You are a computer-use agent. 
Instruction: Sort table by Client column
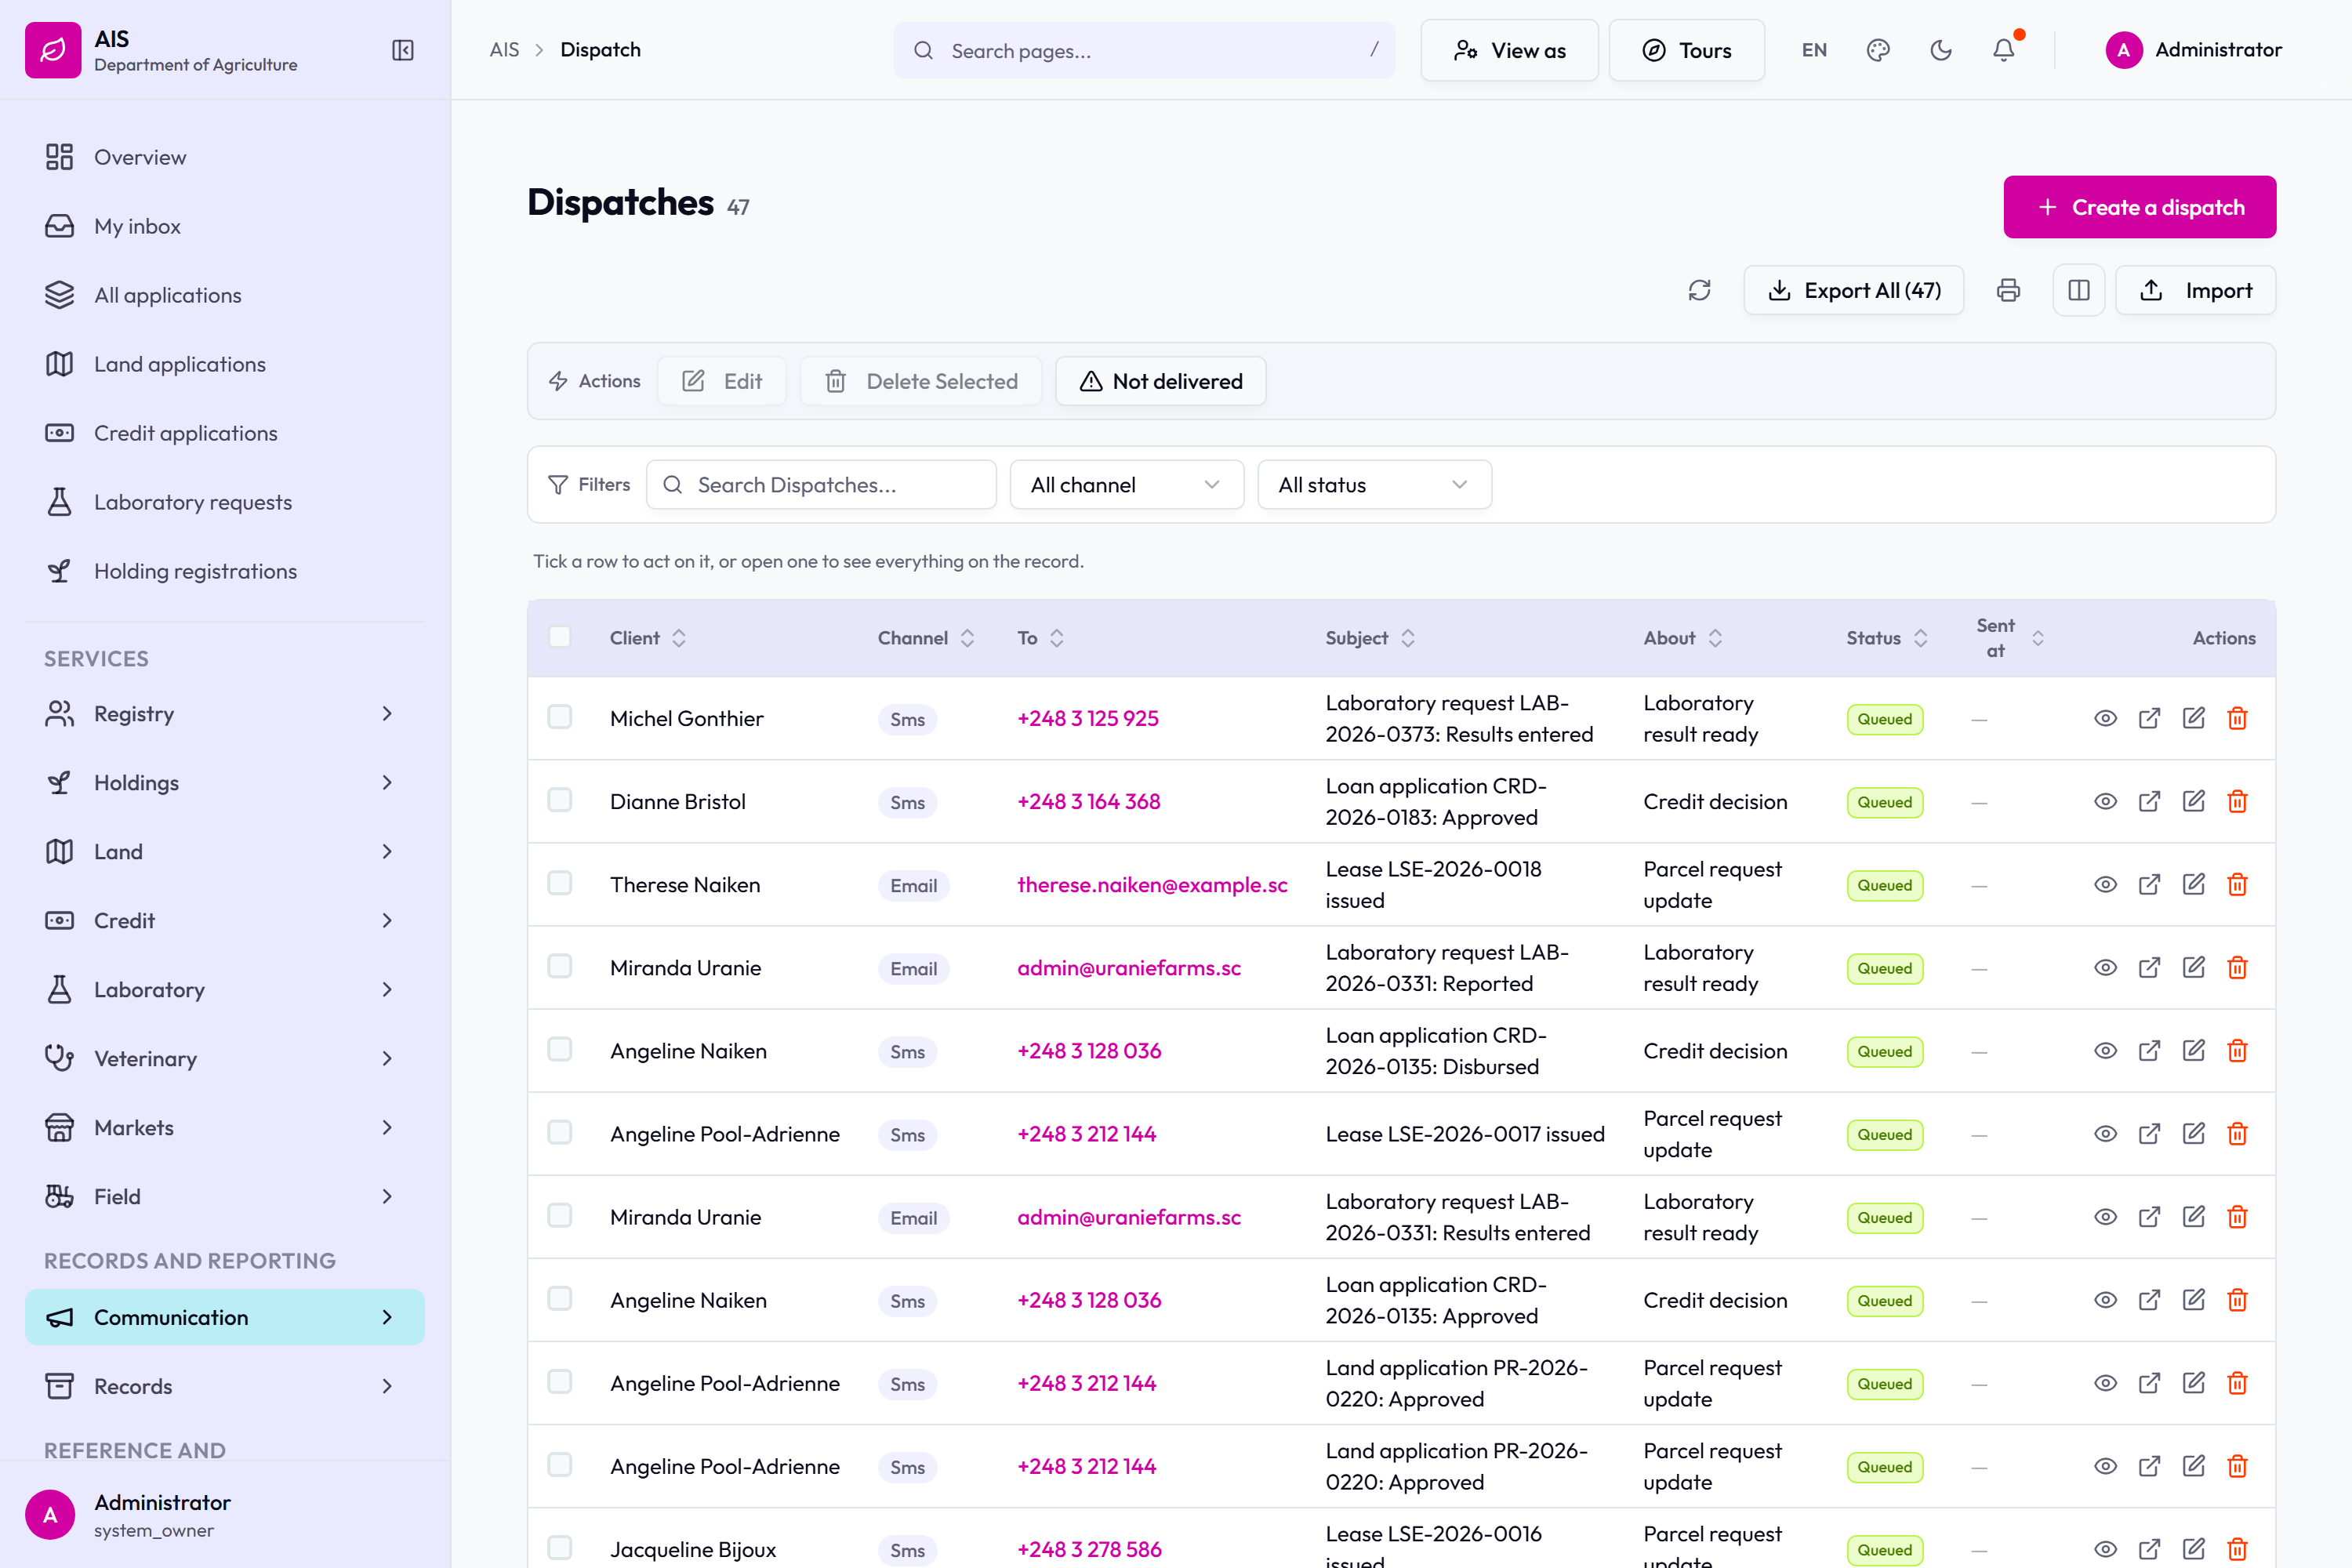(648, 638)
